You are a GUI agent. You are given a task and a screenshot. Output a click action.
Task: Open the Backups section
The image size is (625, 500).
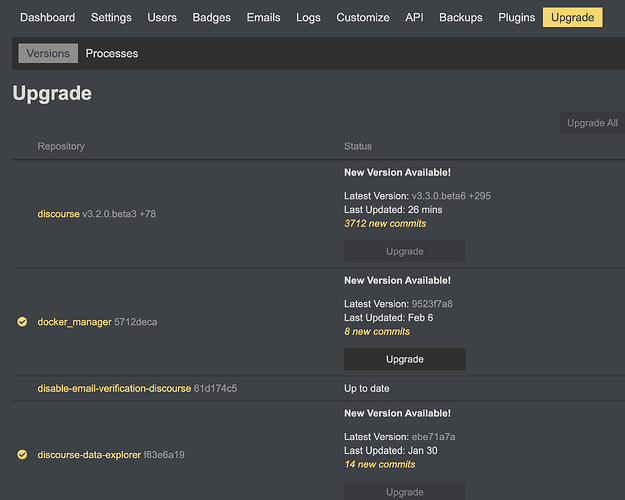pyautogui.click(x=461, y=18)
